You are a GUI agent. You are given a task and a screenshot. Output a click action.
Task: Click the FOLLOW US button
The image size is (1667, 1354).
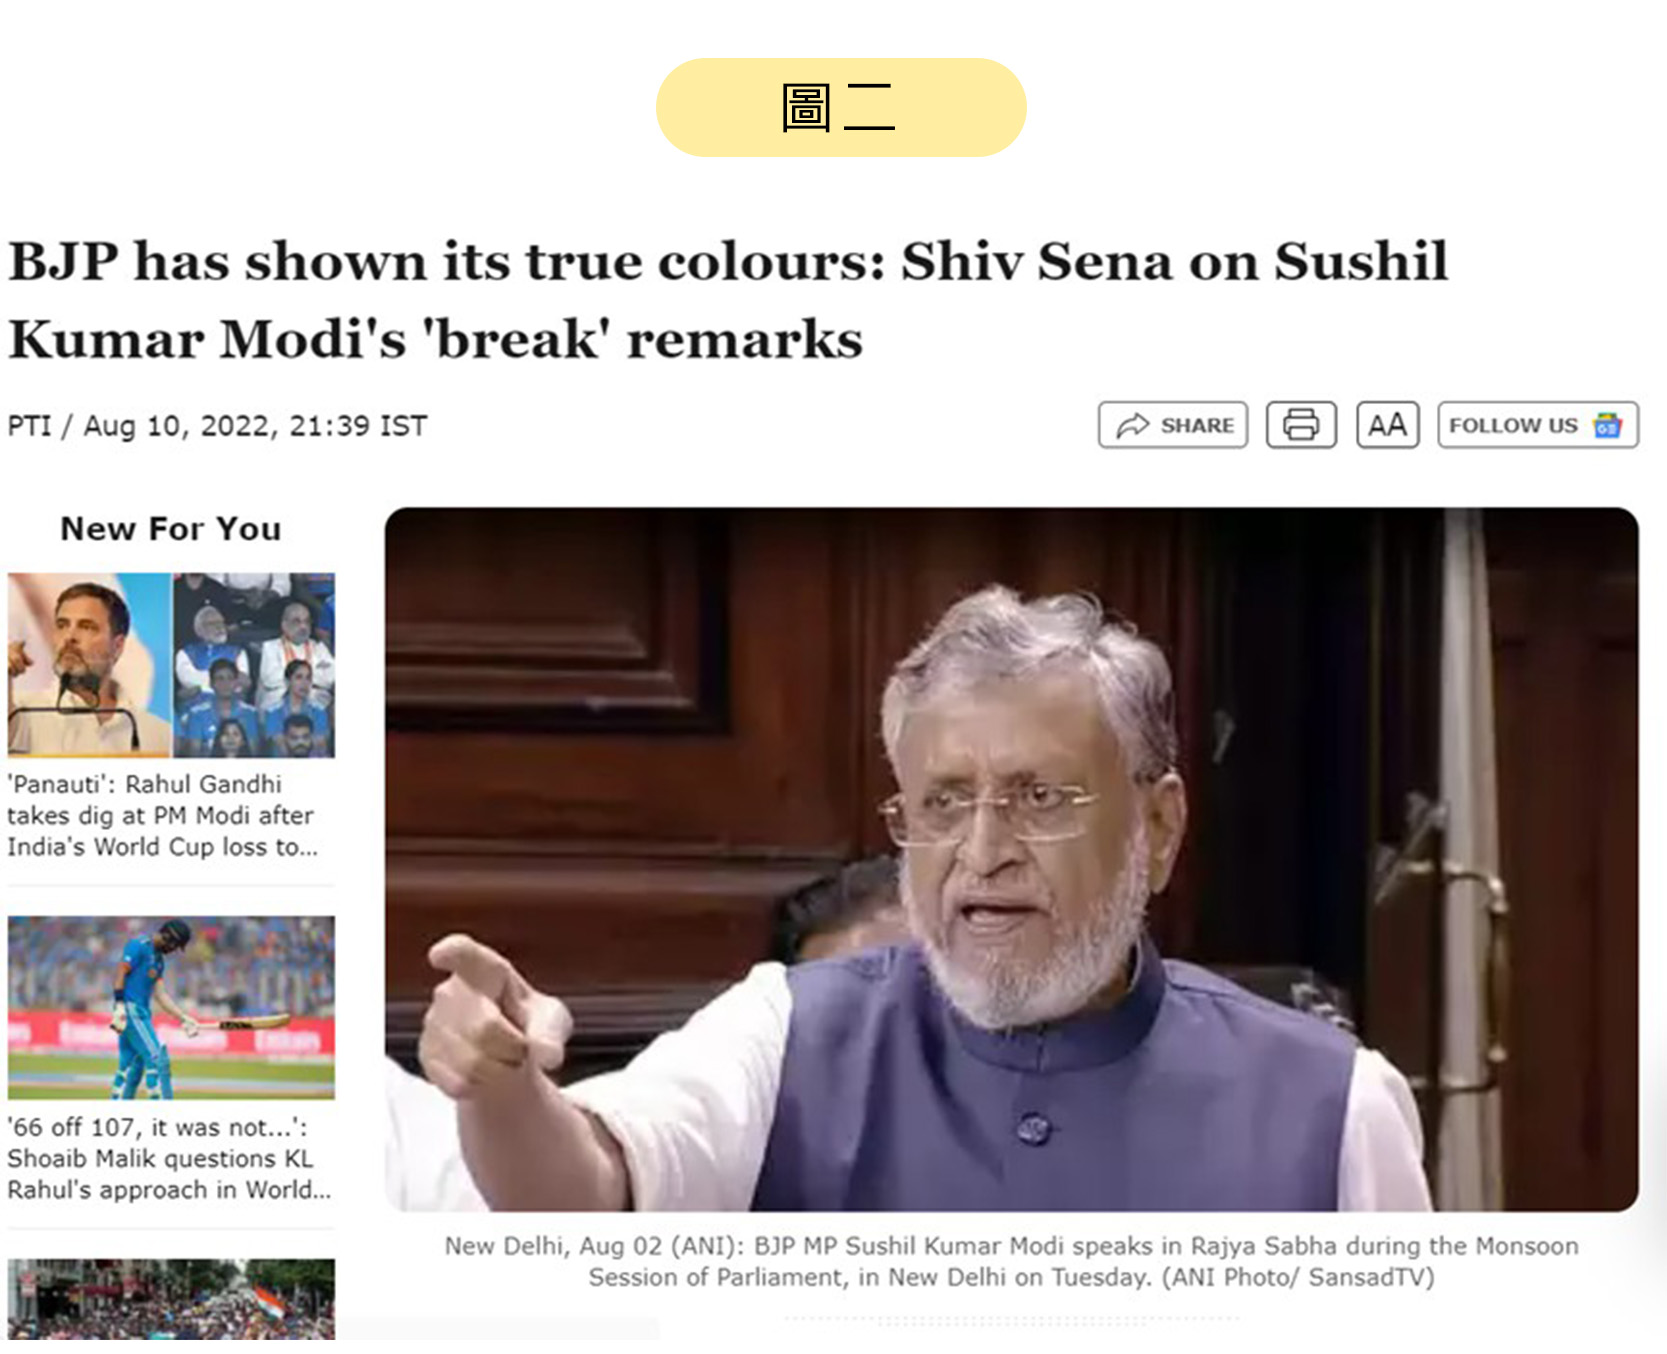pos(1538,425)
